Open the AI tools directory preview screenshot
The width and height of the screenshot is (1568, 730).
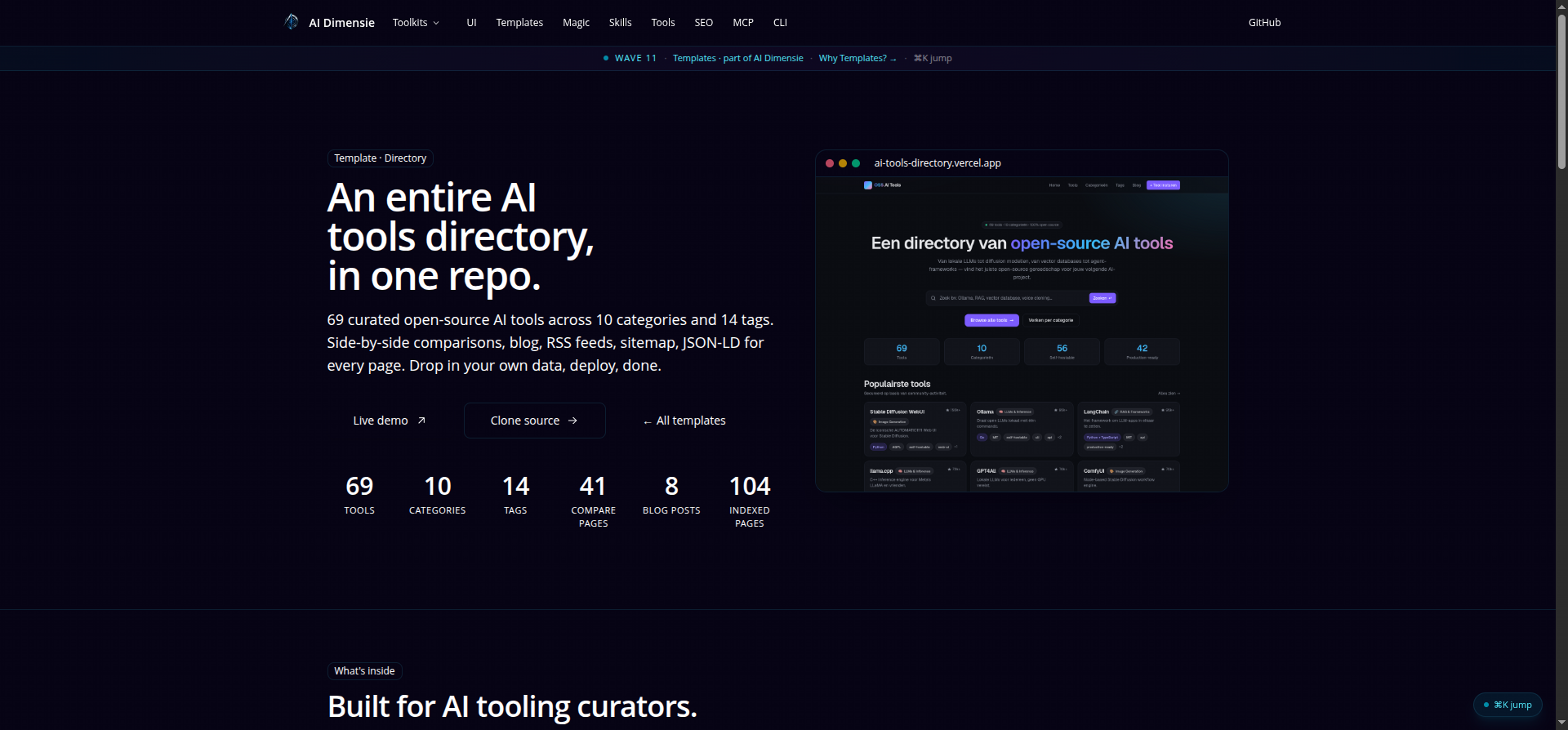(1022, 334)
